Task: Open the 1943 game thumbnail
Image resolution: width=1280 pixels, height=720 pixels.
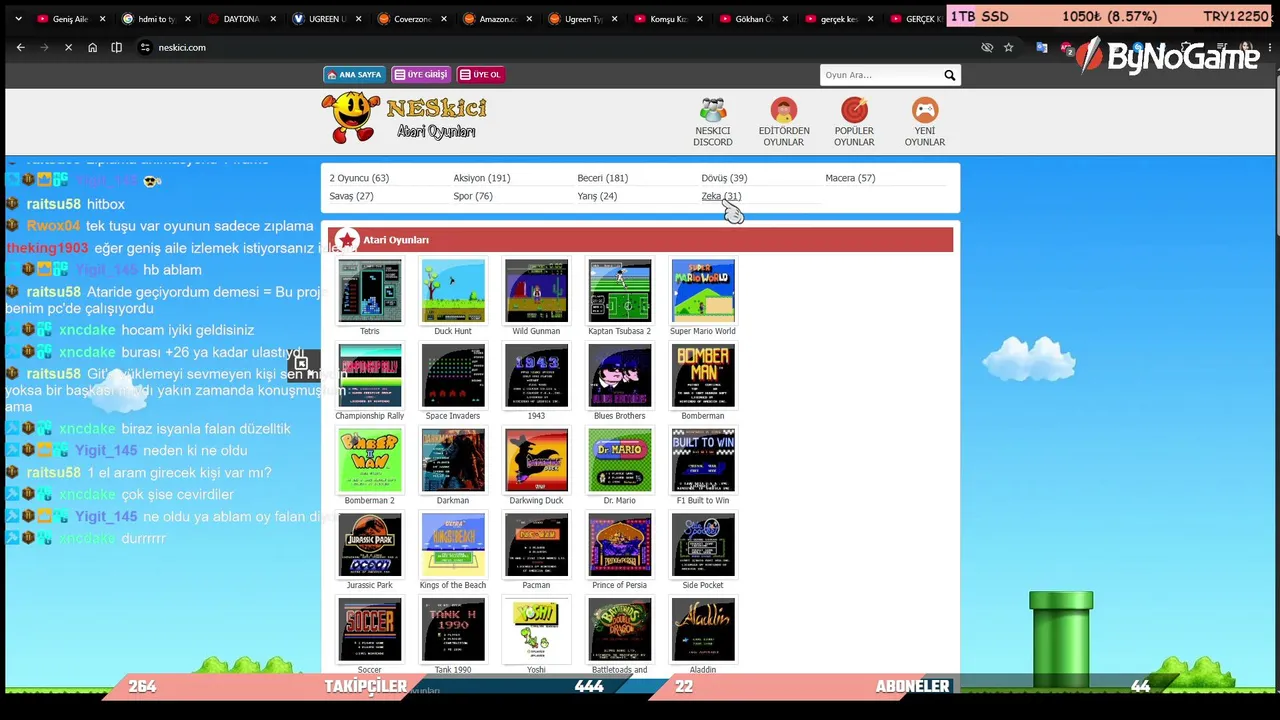Action: [536, 376]
